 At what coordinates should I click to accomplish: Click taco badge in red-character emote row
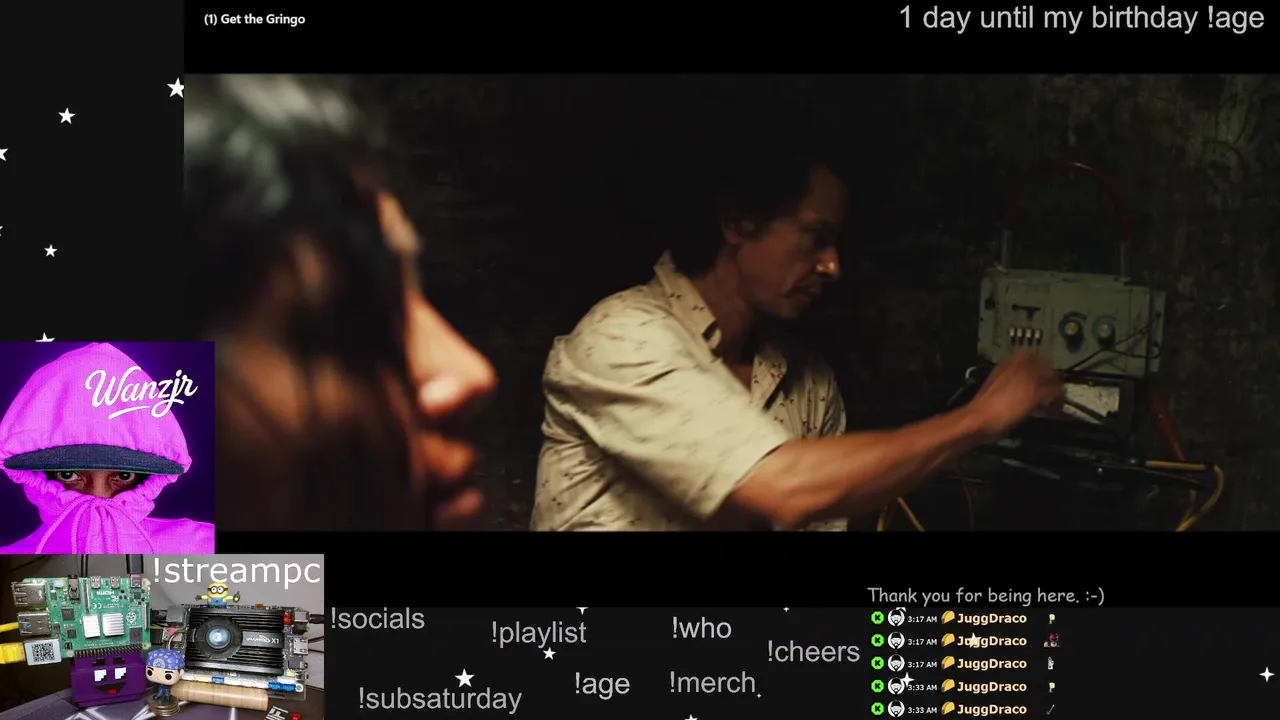948,641
